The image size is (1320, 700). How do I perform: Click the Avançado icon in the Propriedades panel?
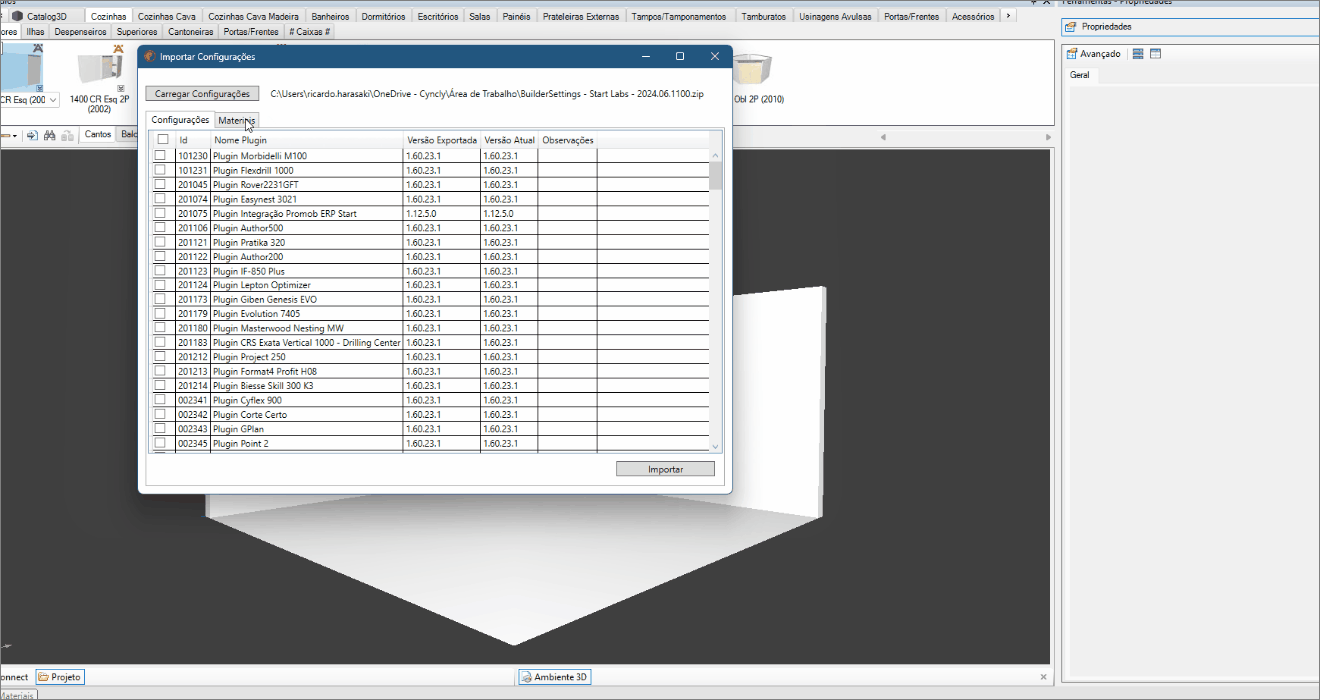pyautogui.click(x=1071, y=54)
